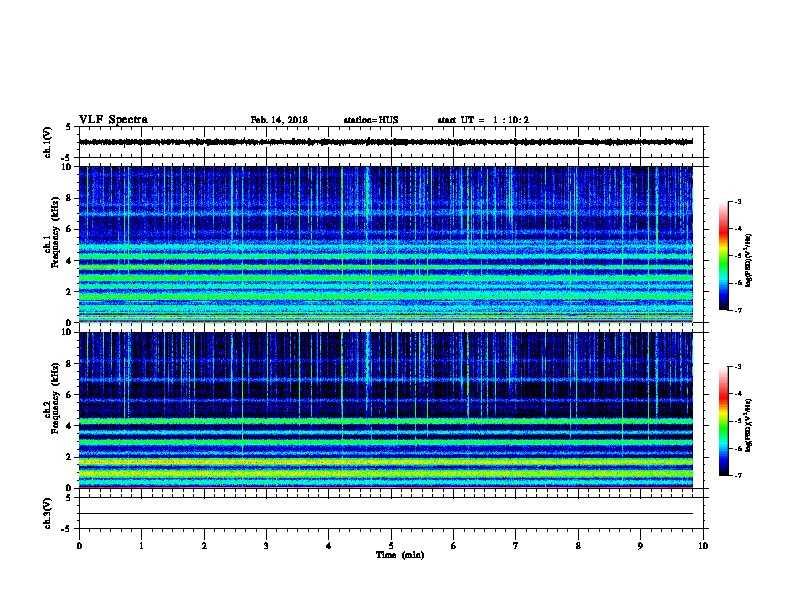Screen dimensions: 792x612
Task: Click the "station=HUS" label
Action: pos(371,120)
